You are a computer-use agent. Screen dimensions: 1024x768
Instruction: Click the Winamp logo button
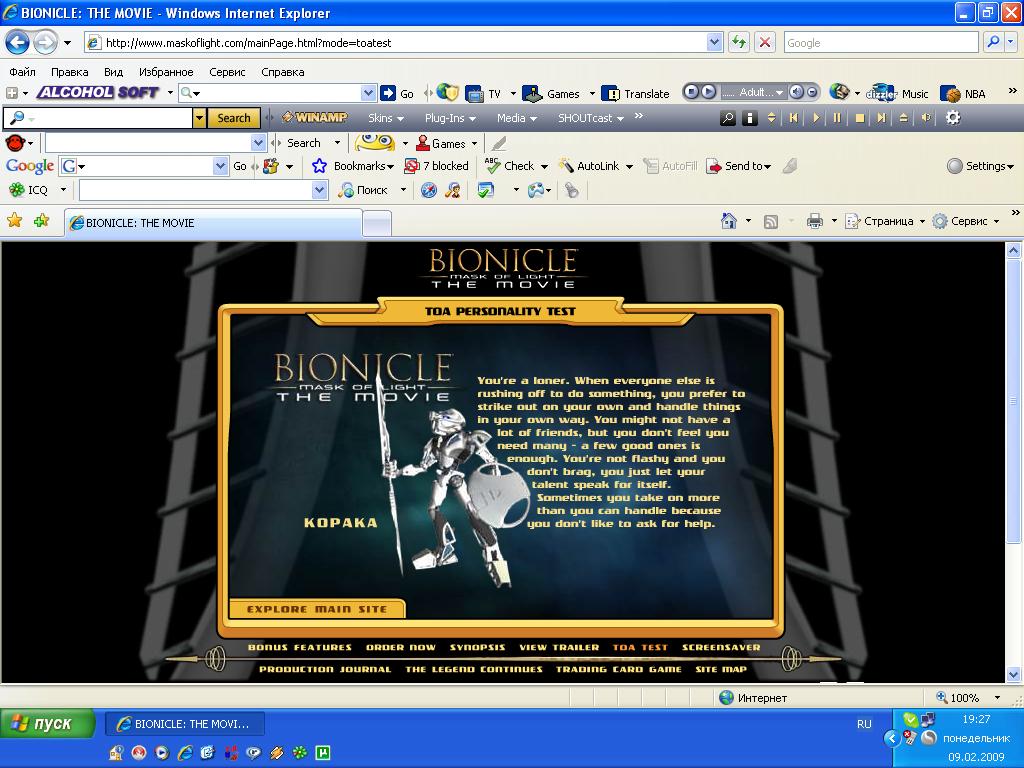pyautogui.click(x=314, y=118)
